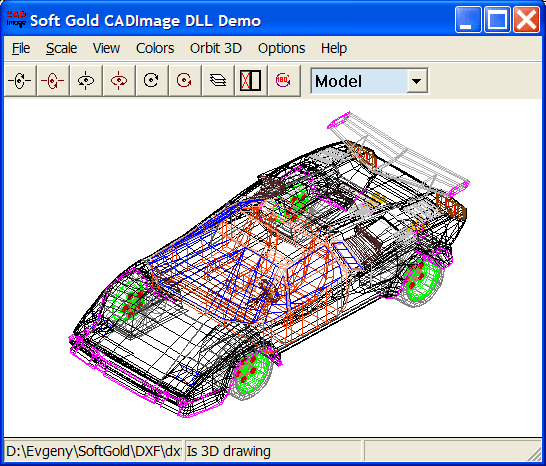546x466 pixels.
Task: Click the CAD Image title bar icon
Action: coord(16,20)
